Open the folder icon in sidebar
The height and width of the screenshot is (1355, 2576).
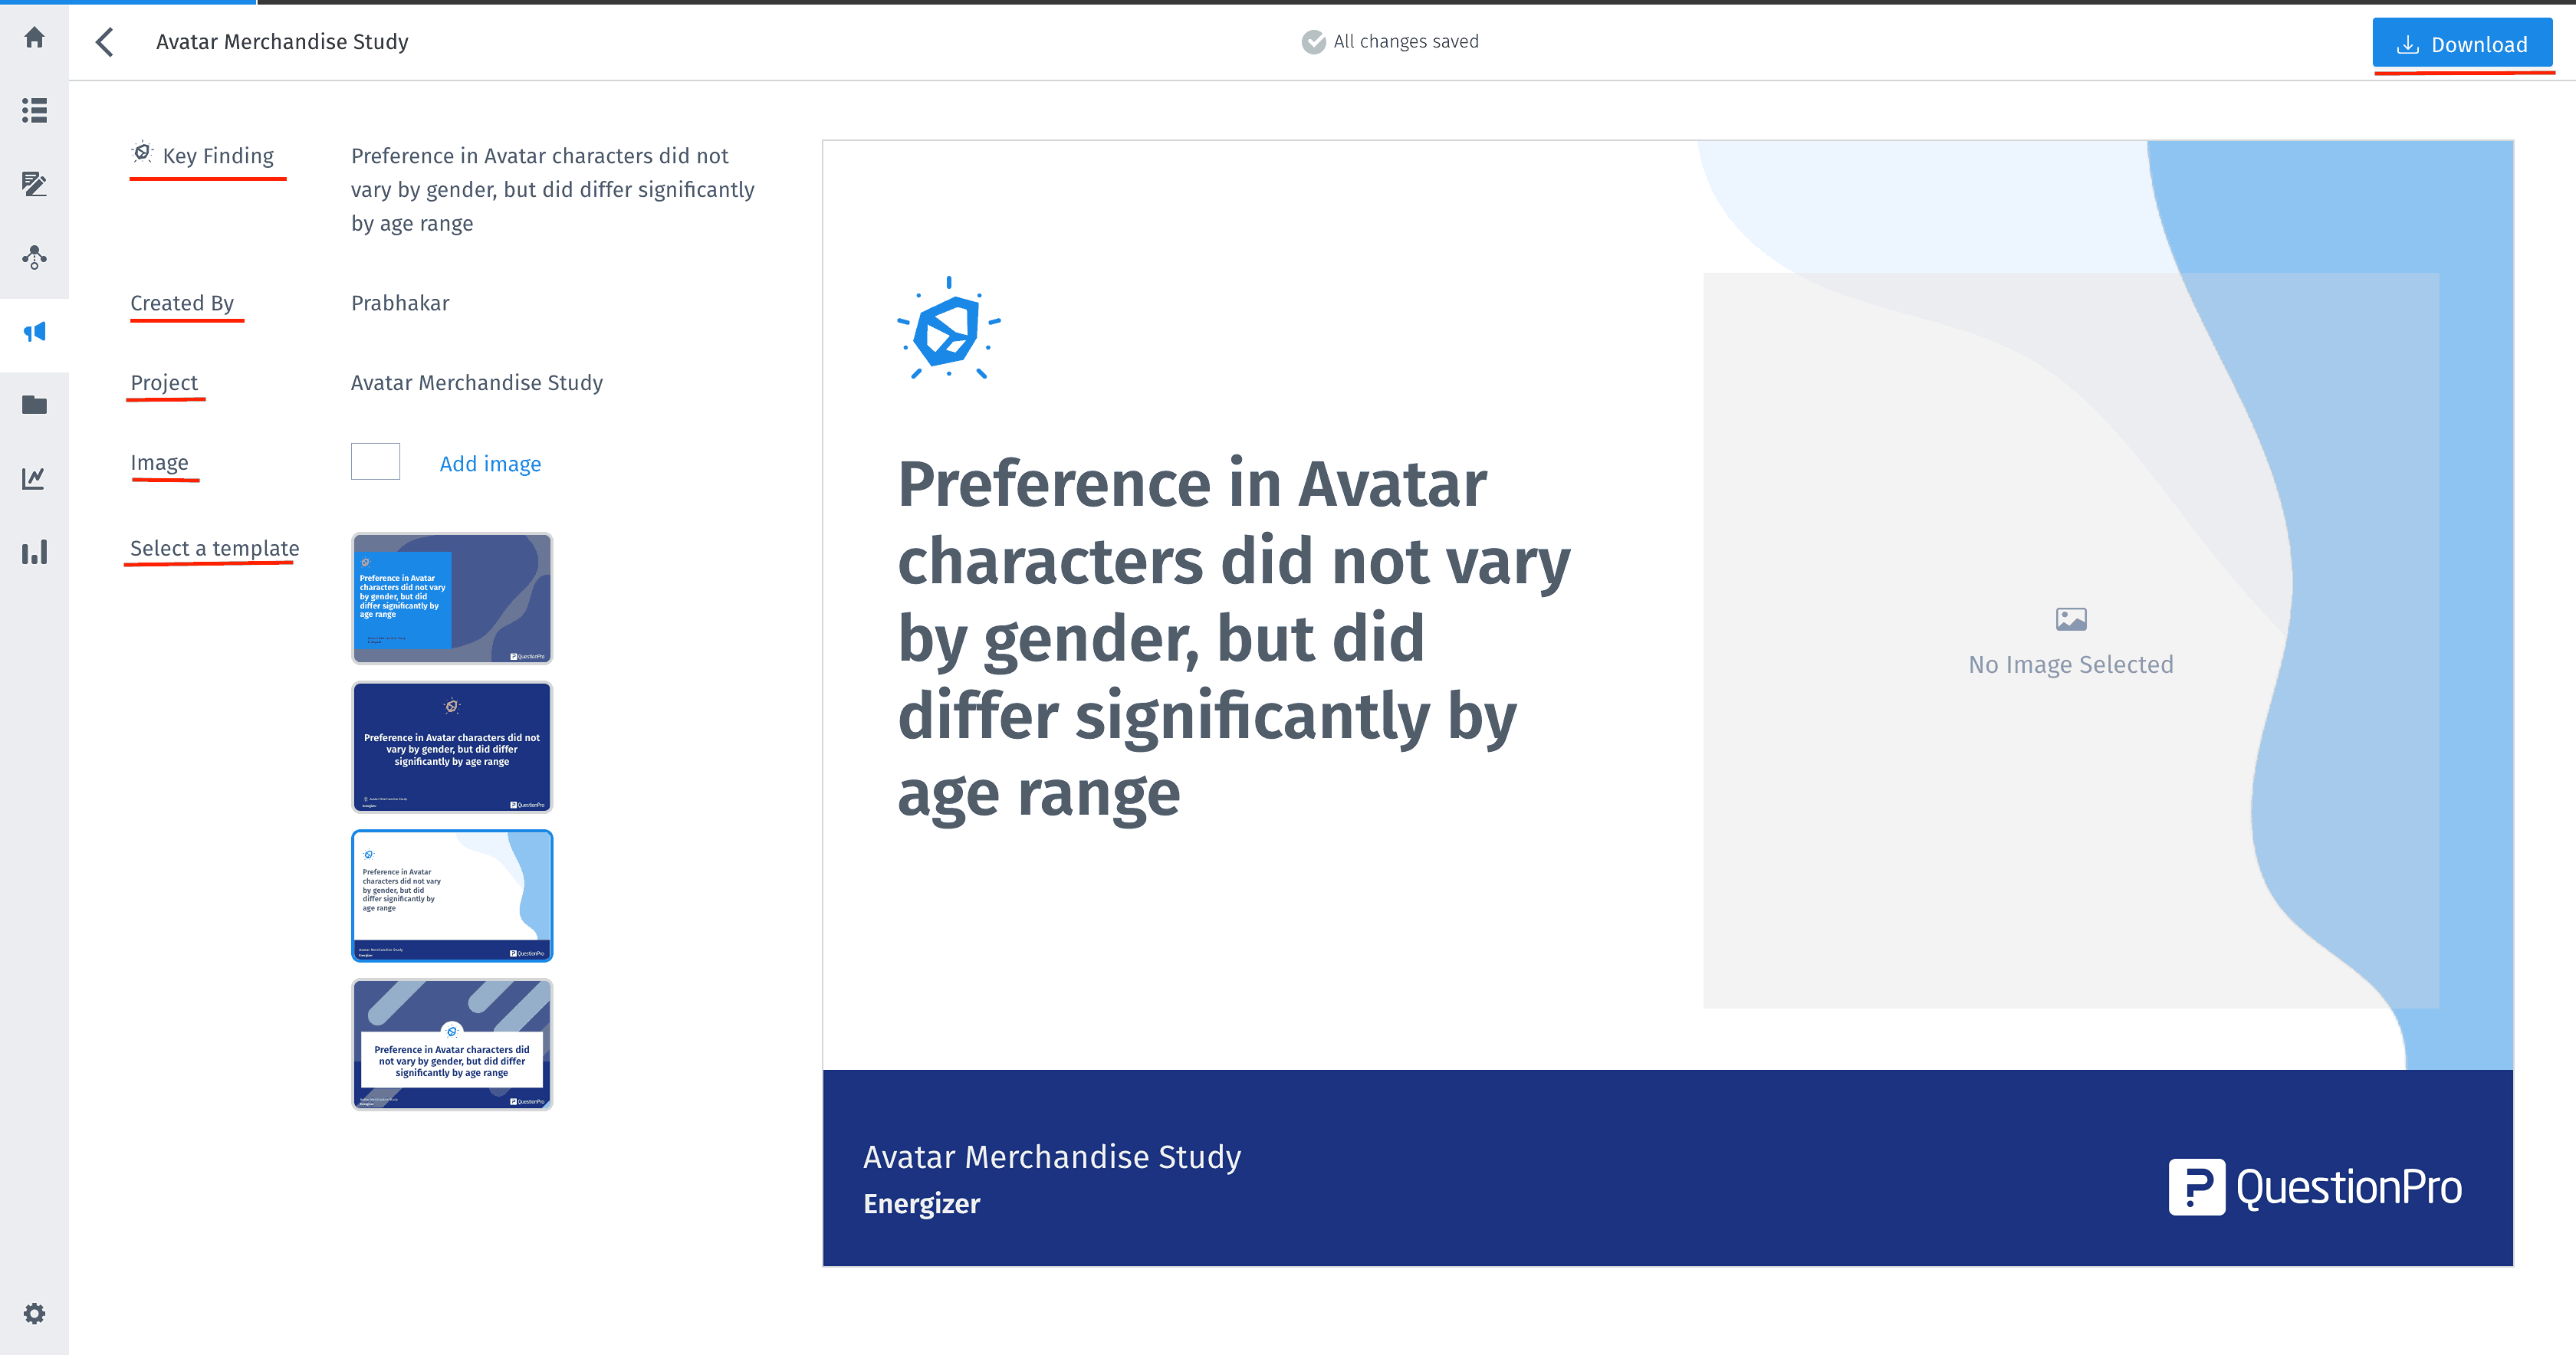point(34,405)
